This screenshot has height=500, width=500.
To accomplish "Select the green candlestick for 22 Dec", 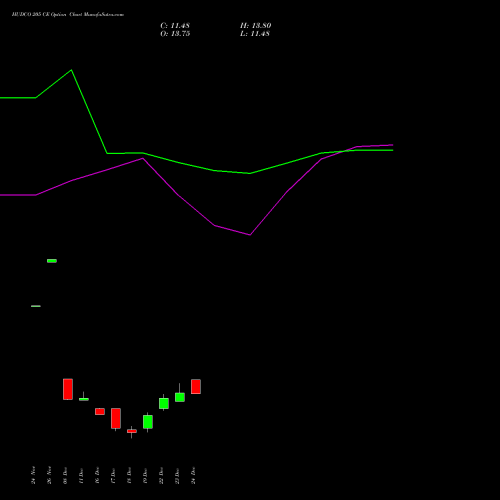I will coord(164,403).
